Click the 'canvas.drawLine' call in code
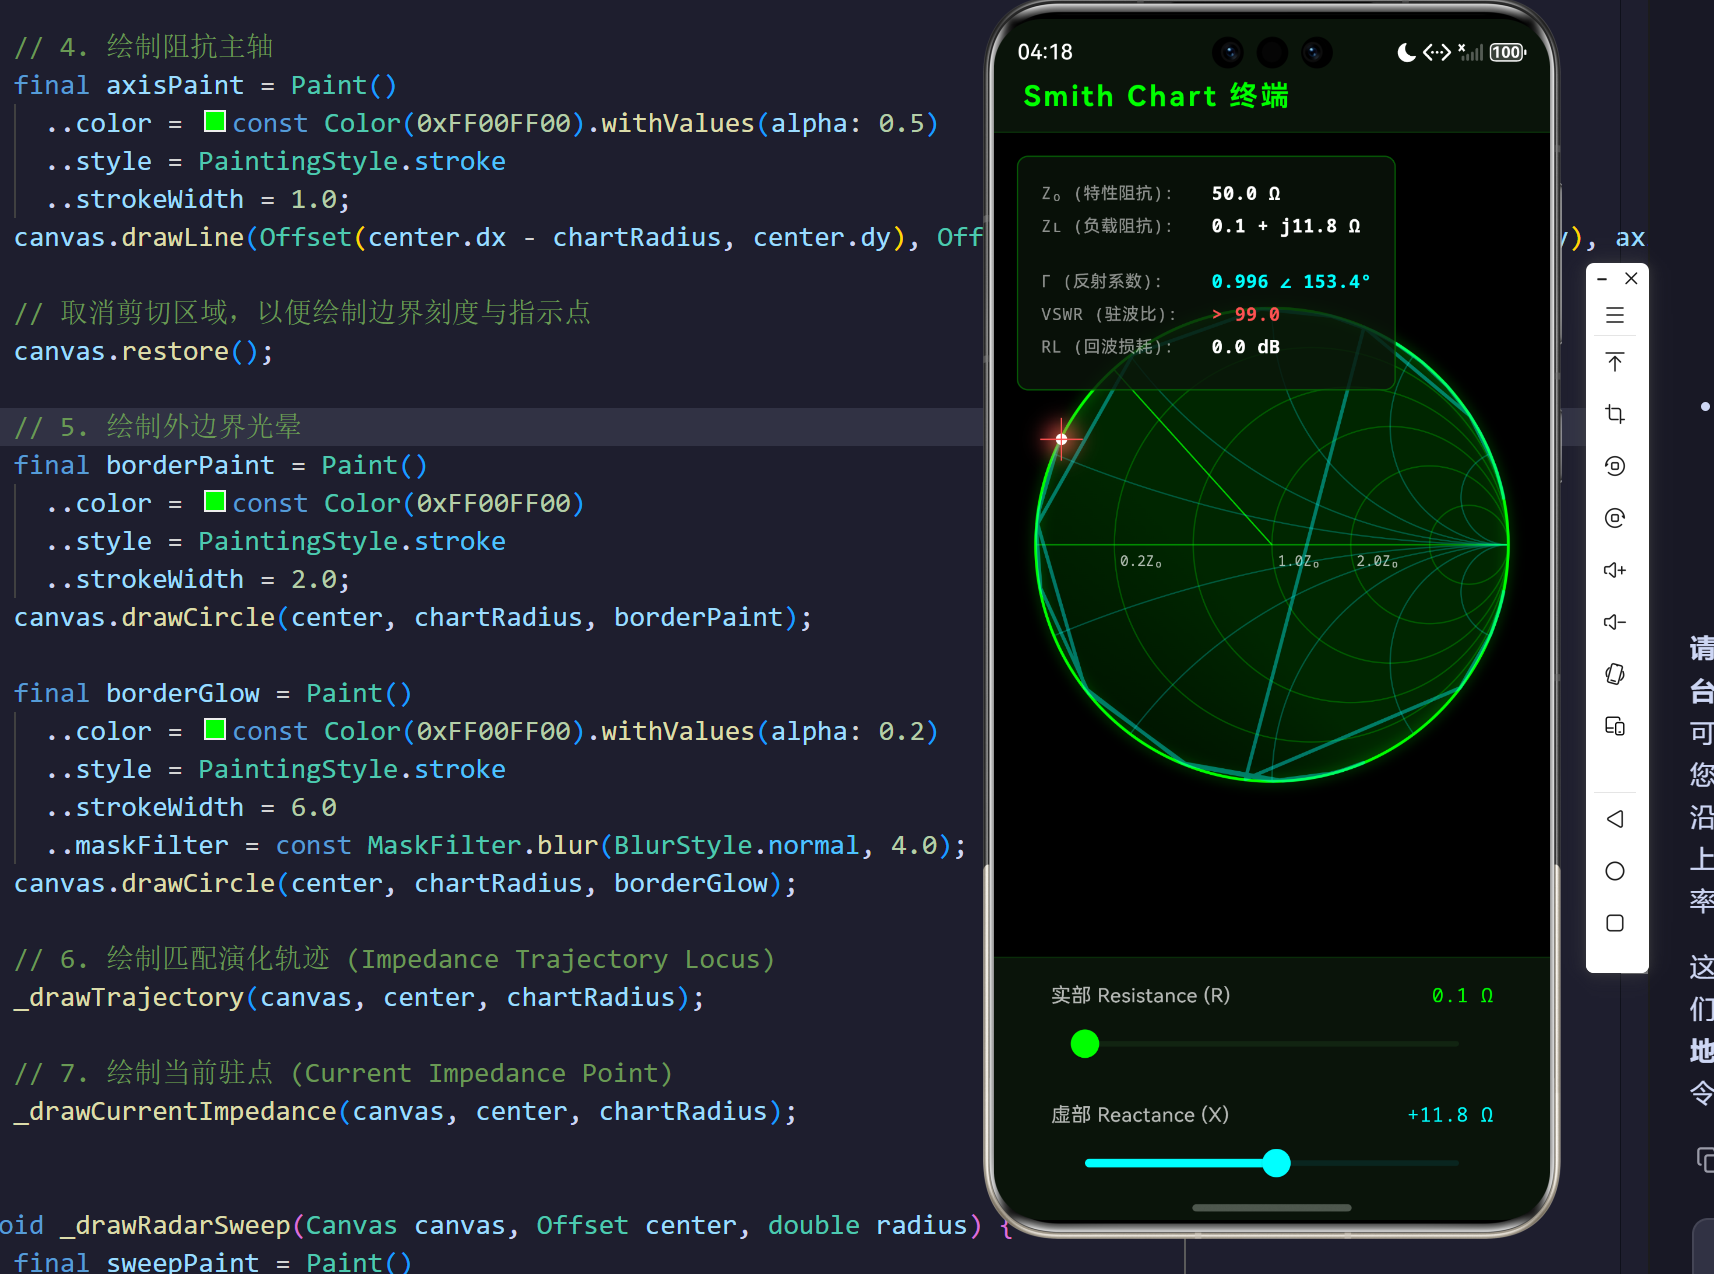The height and width of the screenshot is (1274, 1714). 129,237
